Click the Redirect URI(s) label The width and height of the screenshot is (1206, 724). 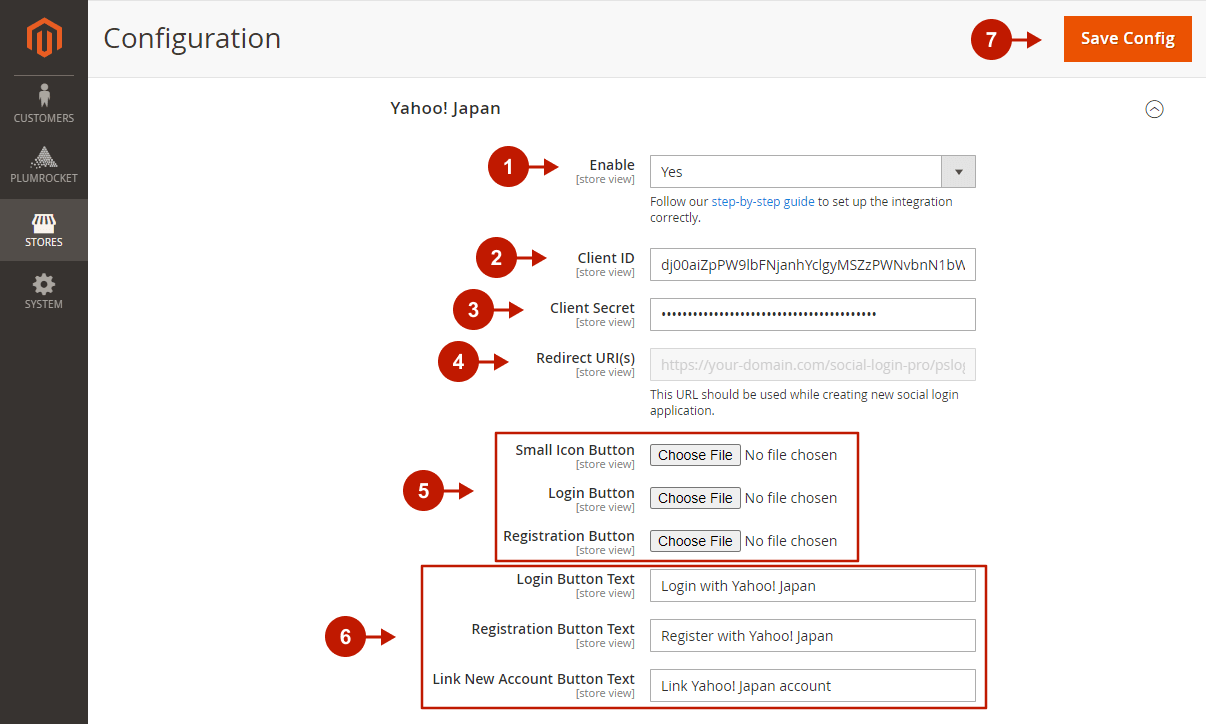(585, 358)
